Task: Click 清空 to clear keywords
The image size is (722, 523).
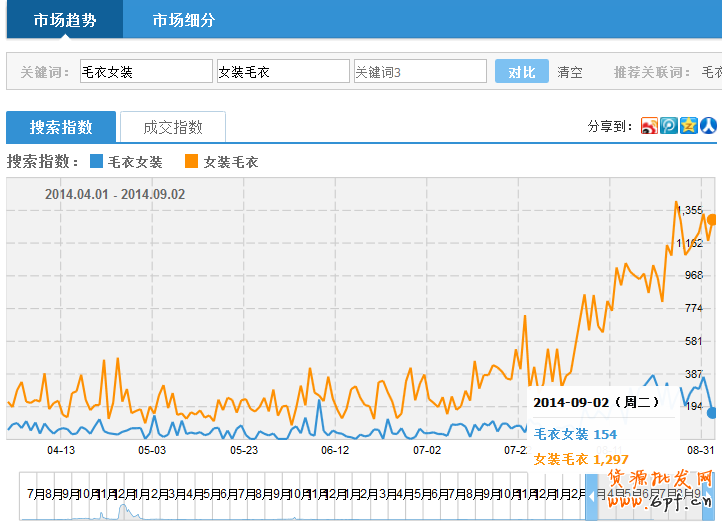Action: [570, 72]
